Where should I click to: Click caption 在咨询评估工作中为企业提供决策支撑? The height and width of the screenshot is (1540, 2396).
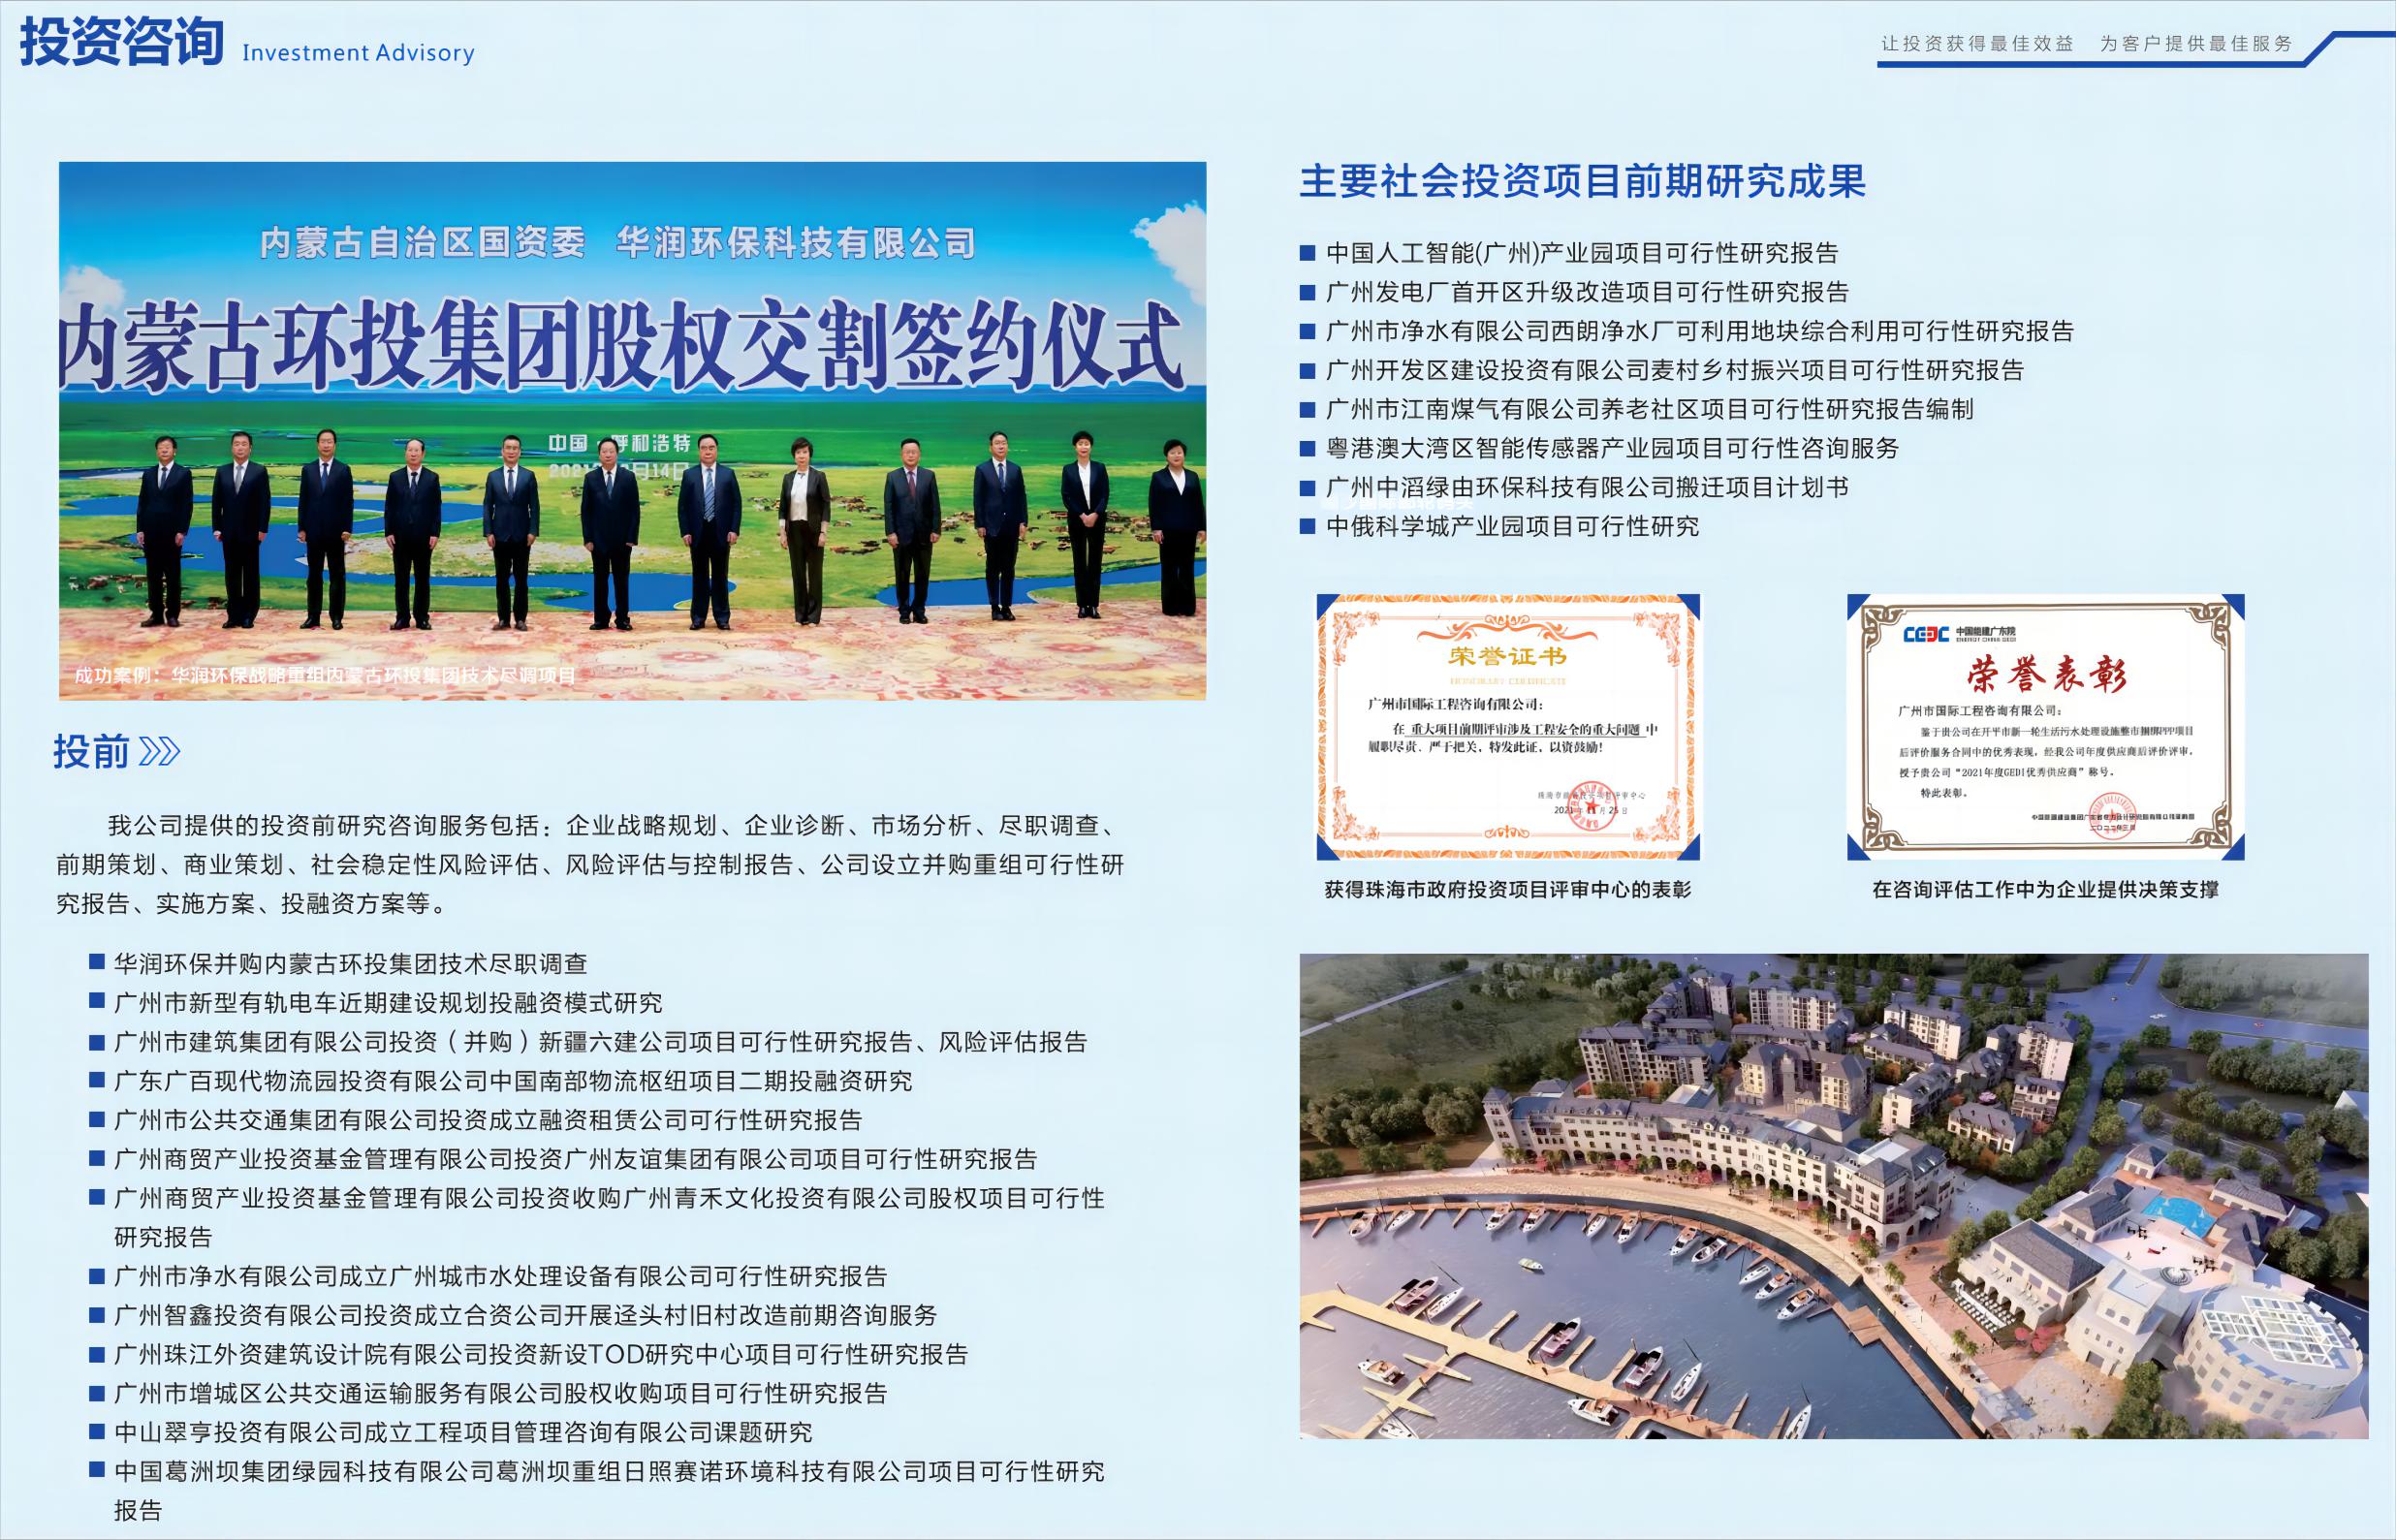coord(2045,889)
